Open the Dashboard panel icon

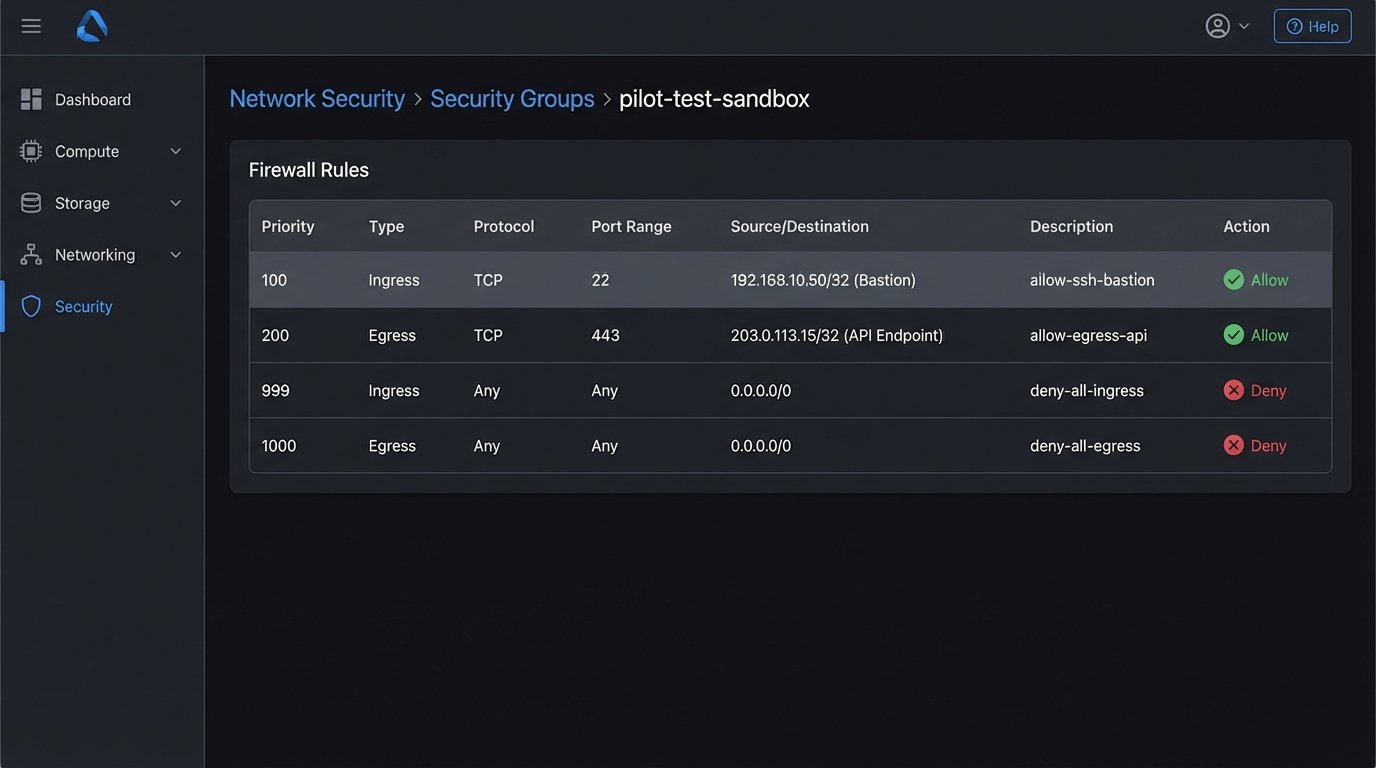coord(31,98)
